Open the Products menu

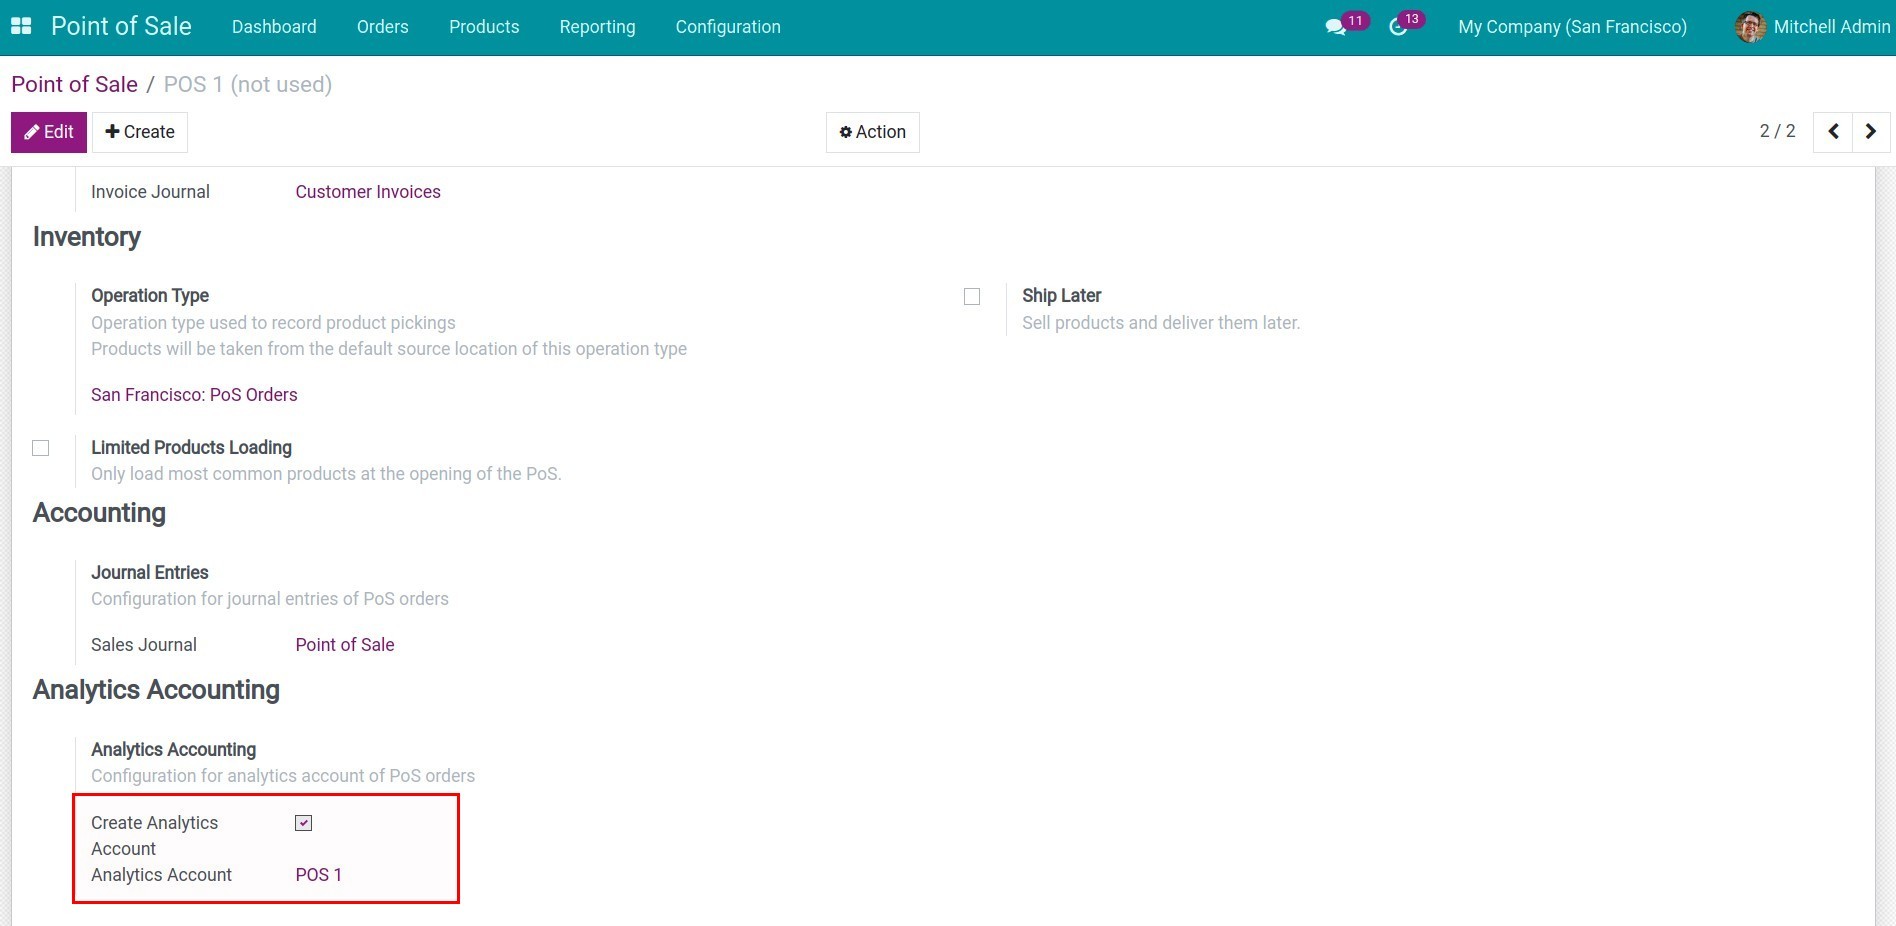[483, 27]
